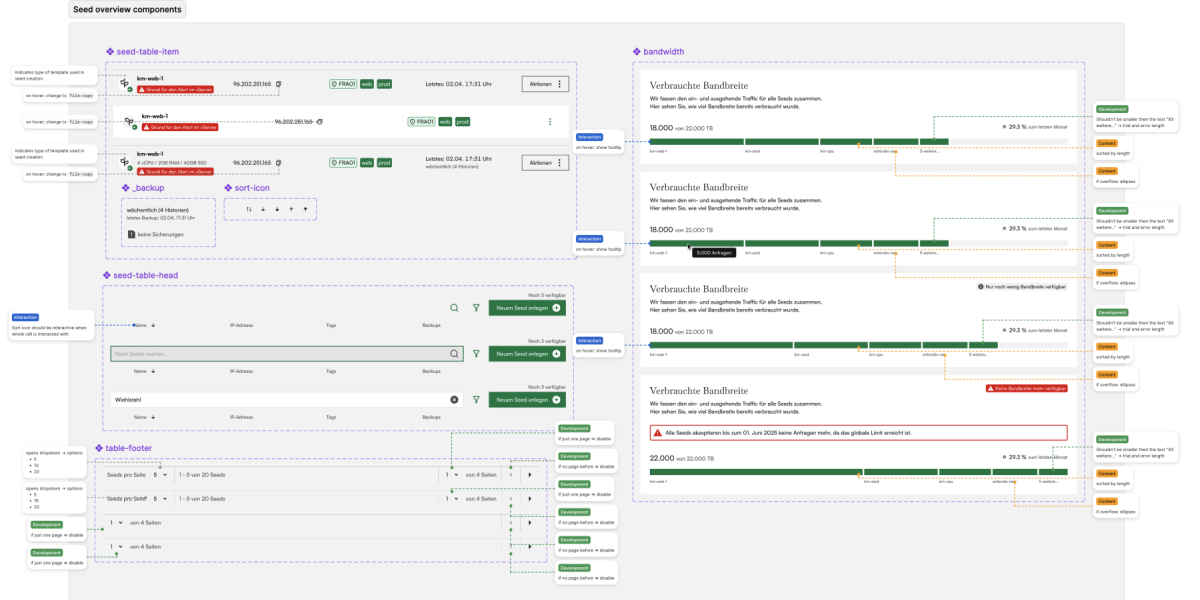The height and width of the screenshot is (600, 1200).
Task: Clear the 'Wishlstahl' search with the X icon
Action: [x=454, y=399]
